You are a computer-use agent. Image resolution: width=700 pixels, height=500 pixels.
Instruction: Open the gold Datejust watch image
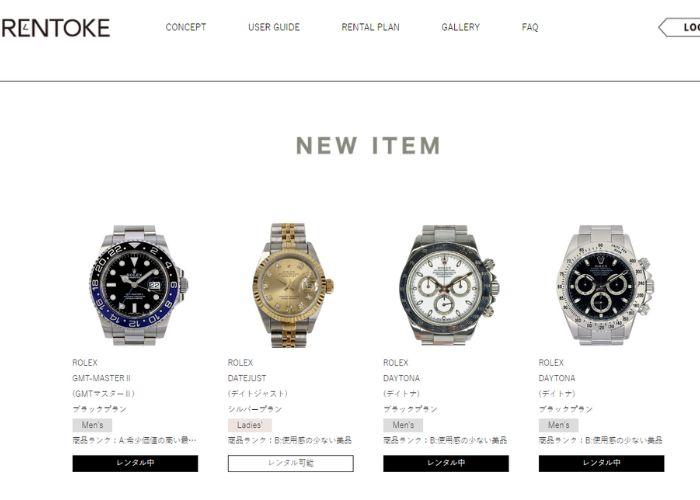click(291, 285)
